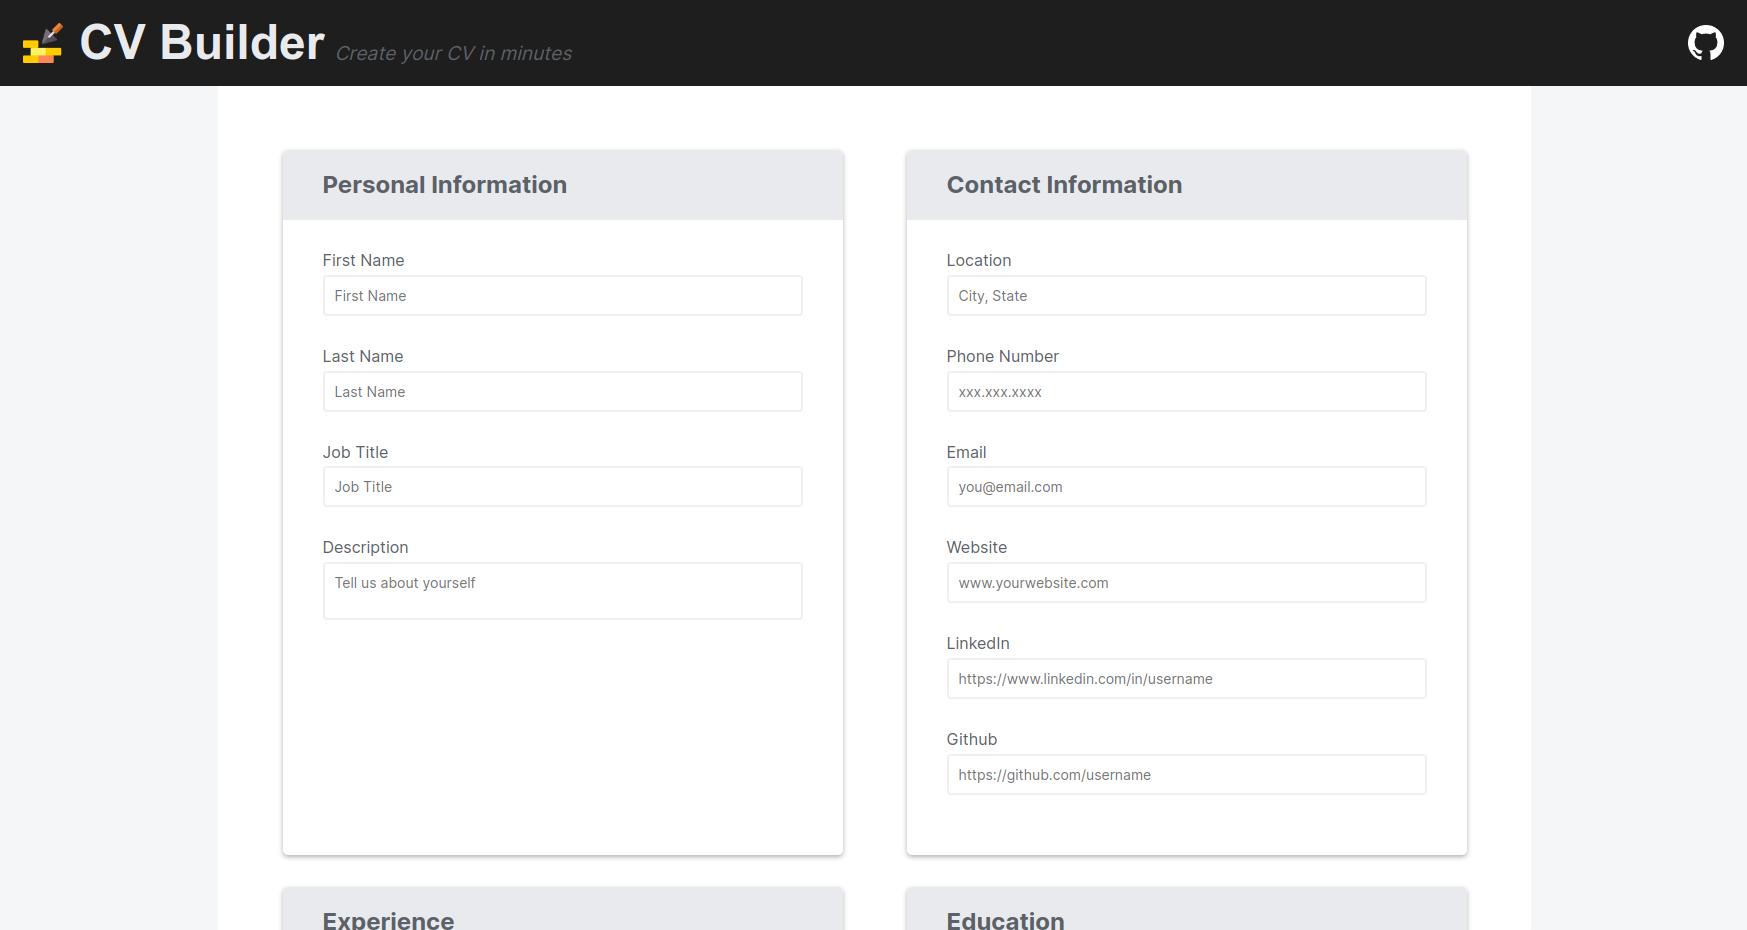Viewport: 1747px width, 930px height.
Task: Click the Personal Information section header
Action: point(444,185)
